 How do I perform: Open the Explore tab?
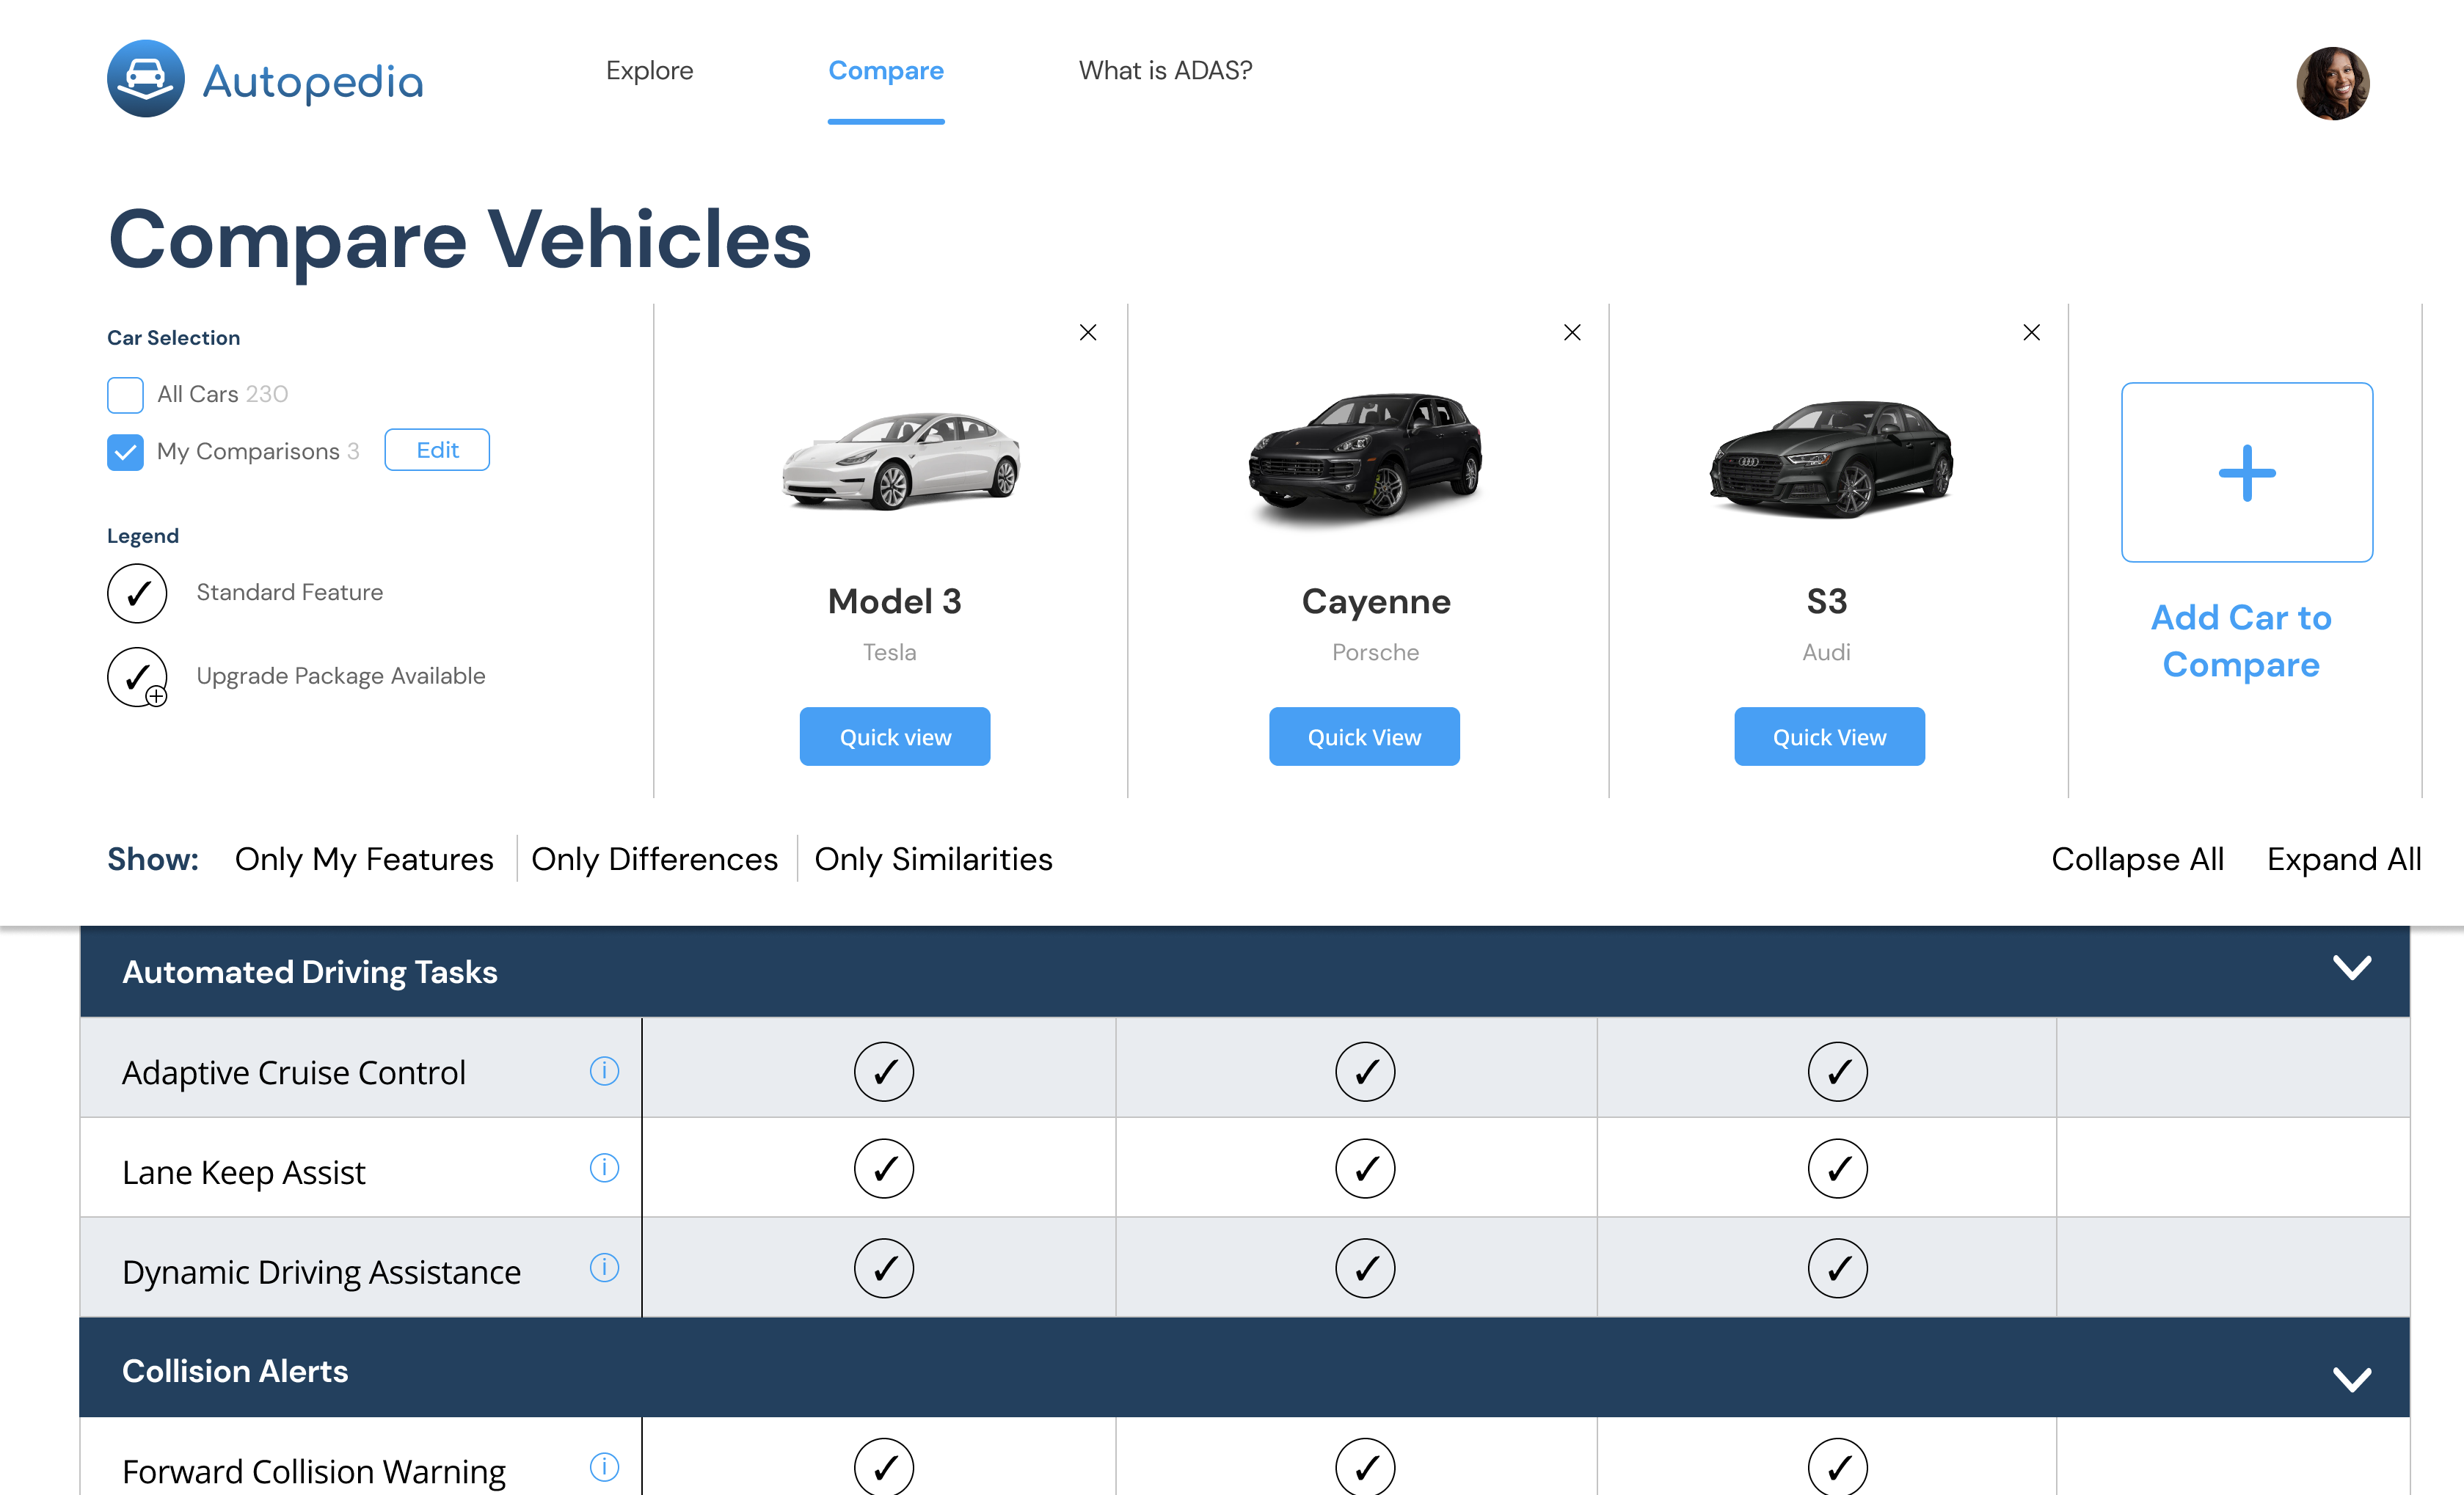(x=649, y=70)
